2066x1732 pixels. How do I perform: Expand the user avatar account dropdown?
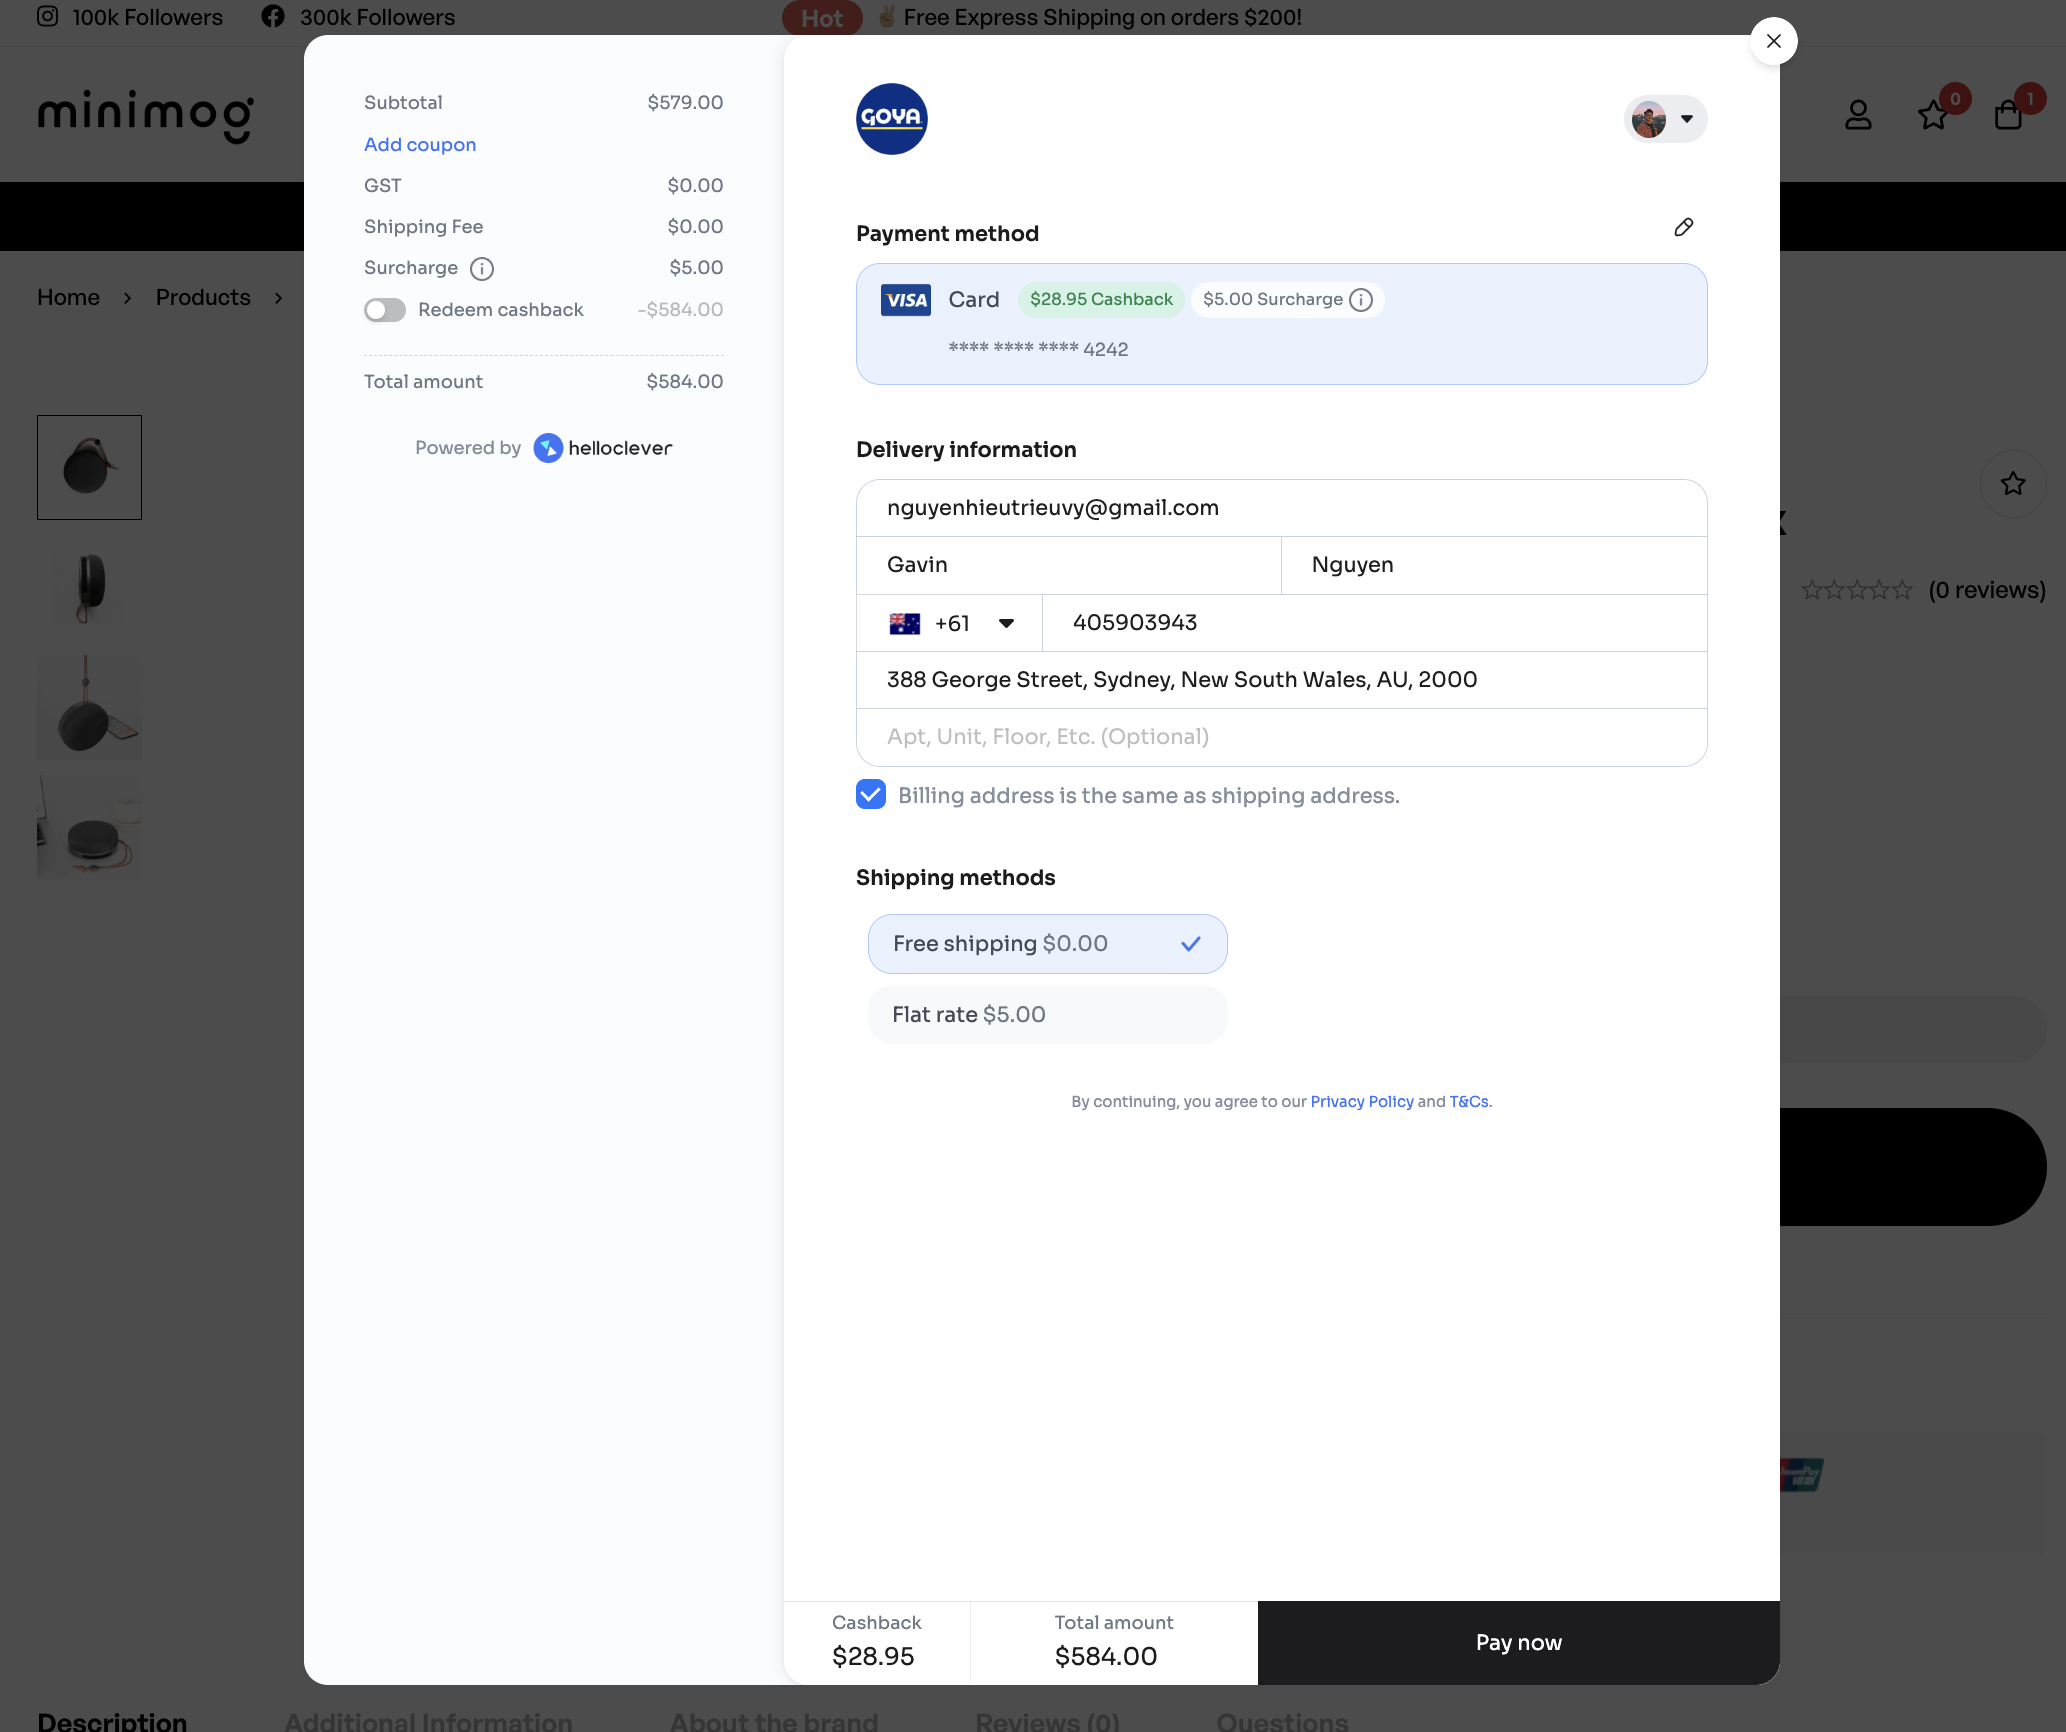[x=1665, y=119]
